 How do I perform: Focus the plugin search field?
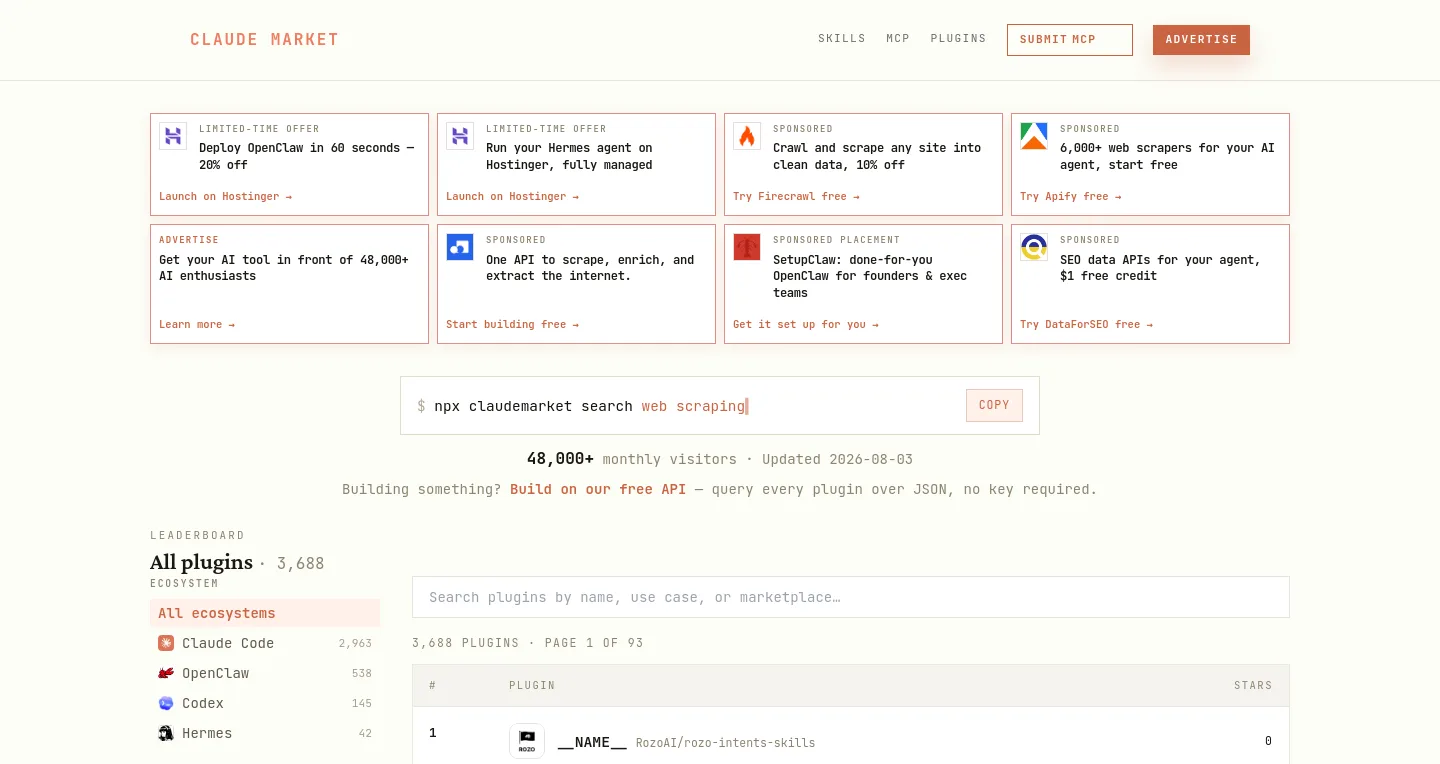[851, 597]
